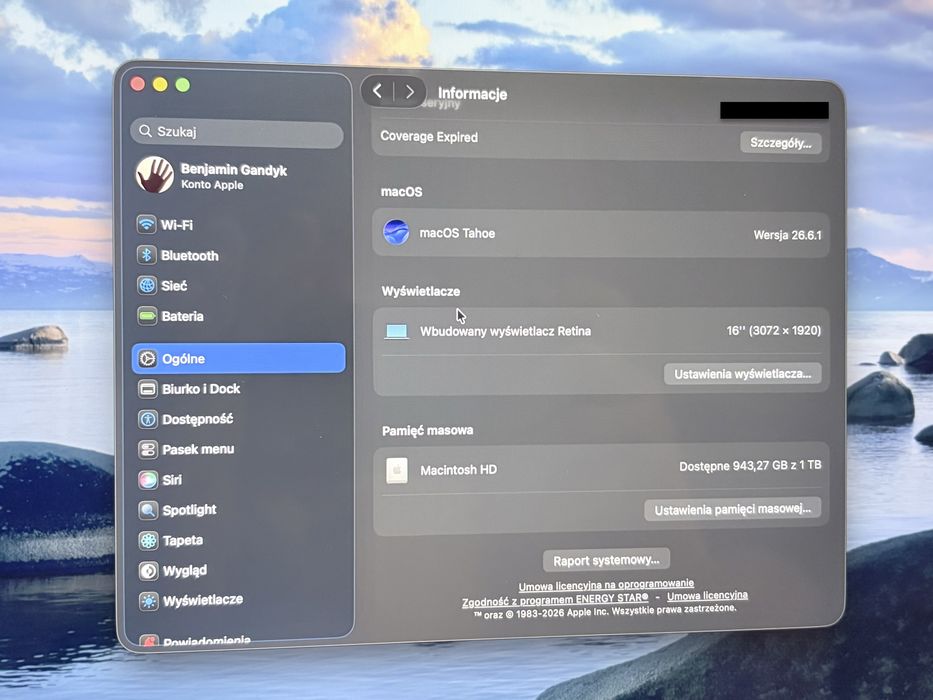Screen dimensions: 933x700
Task: Click the Wygląd appearance icon
Action: pyautogui.click(x=149, y=571)
